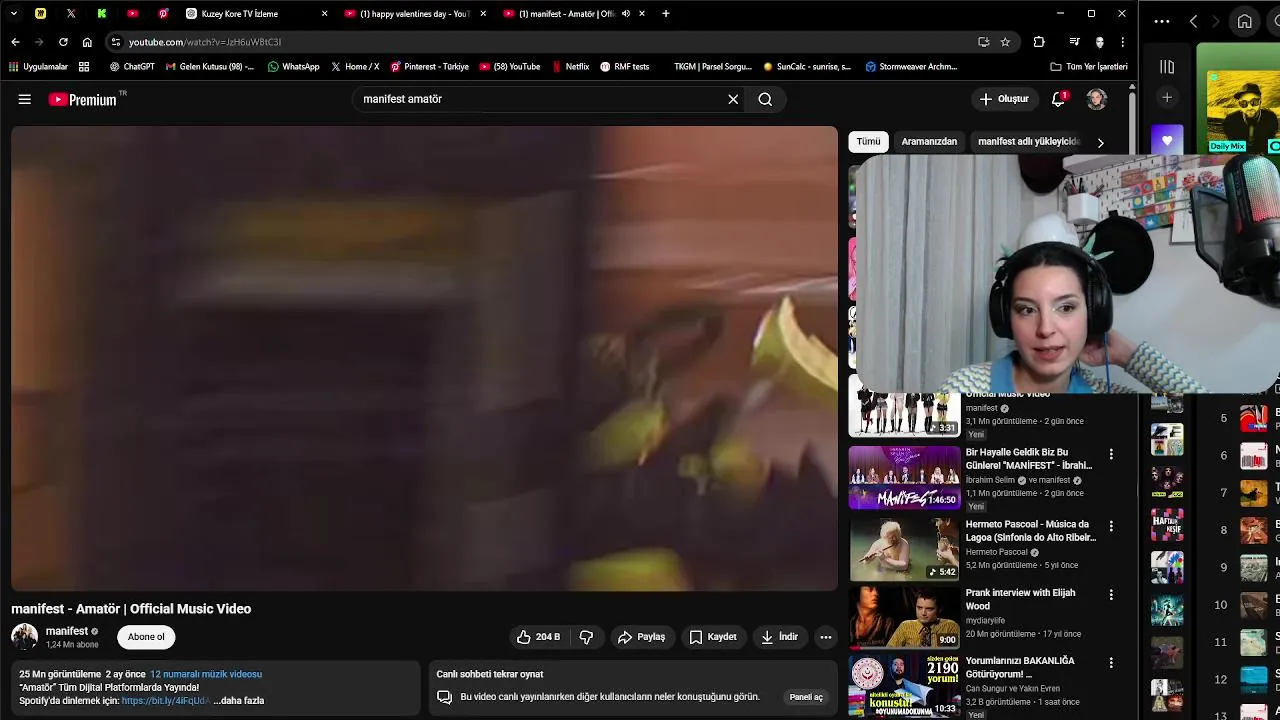Screen dimensions: 1280x720
Task: Switch to the happy valentines day tab
Action: (x=415, y=14)
